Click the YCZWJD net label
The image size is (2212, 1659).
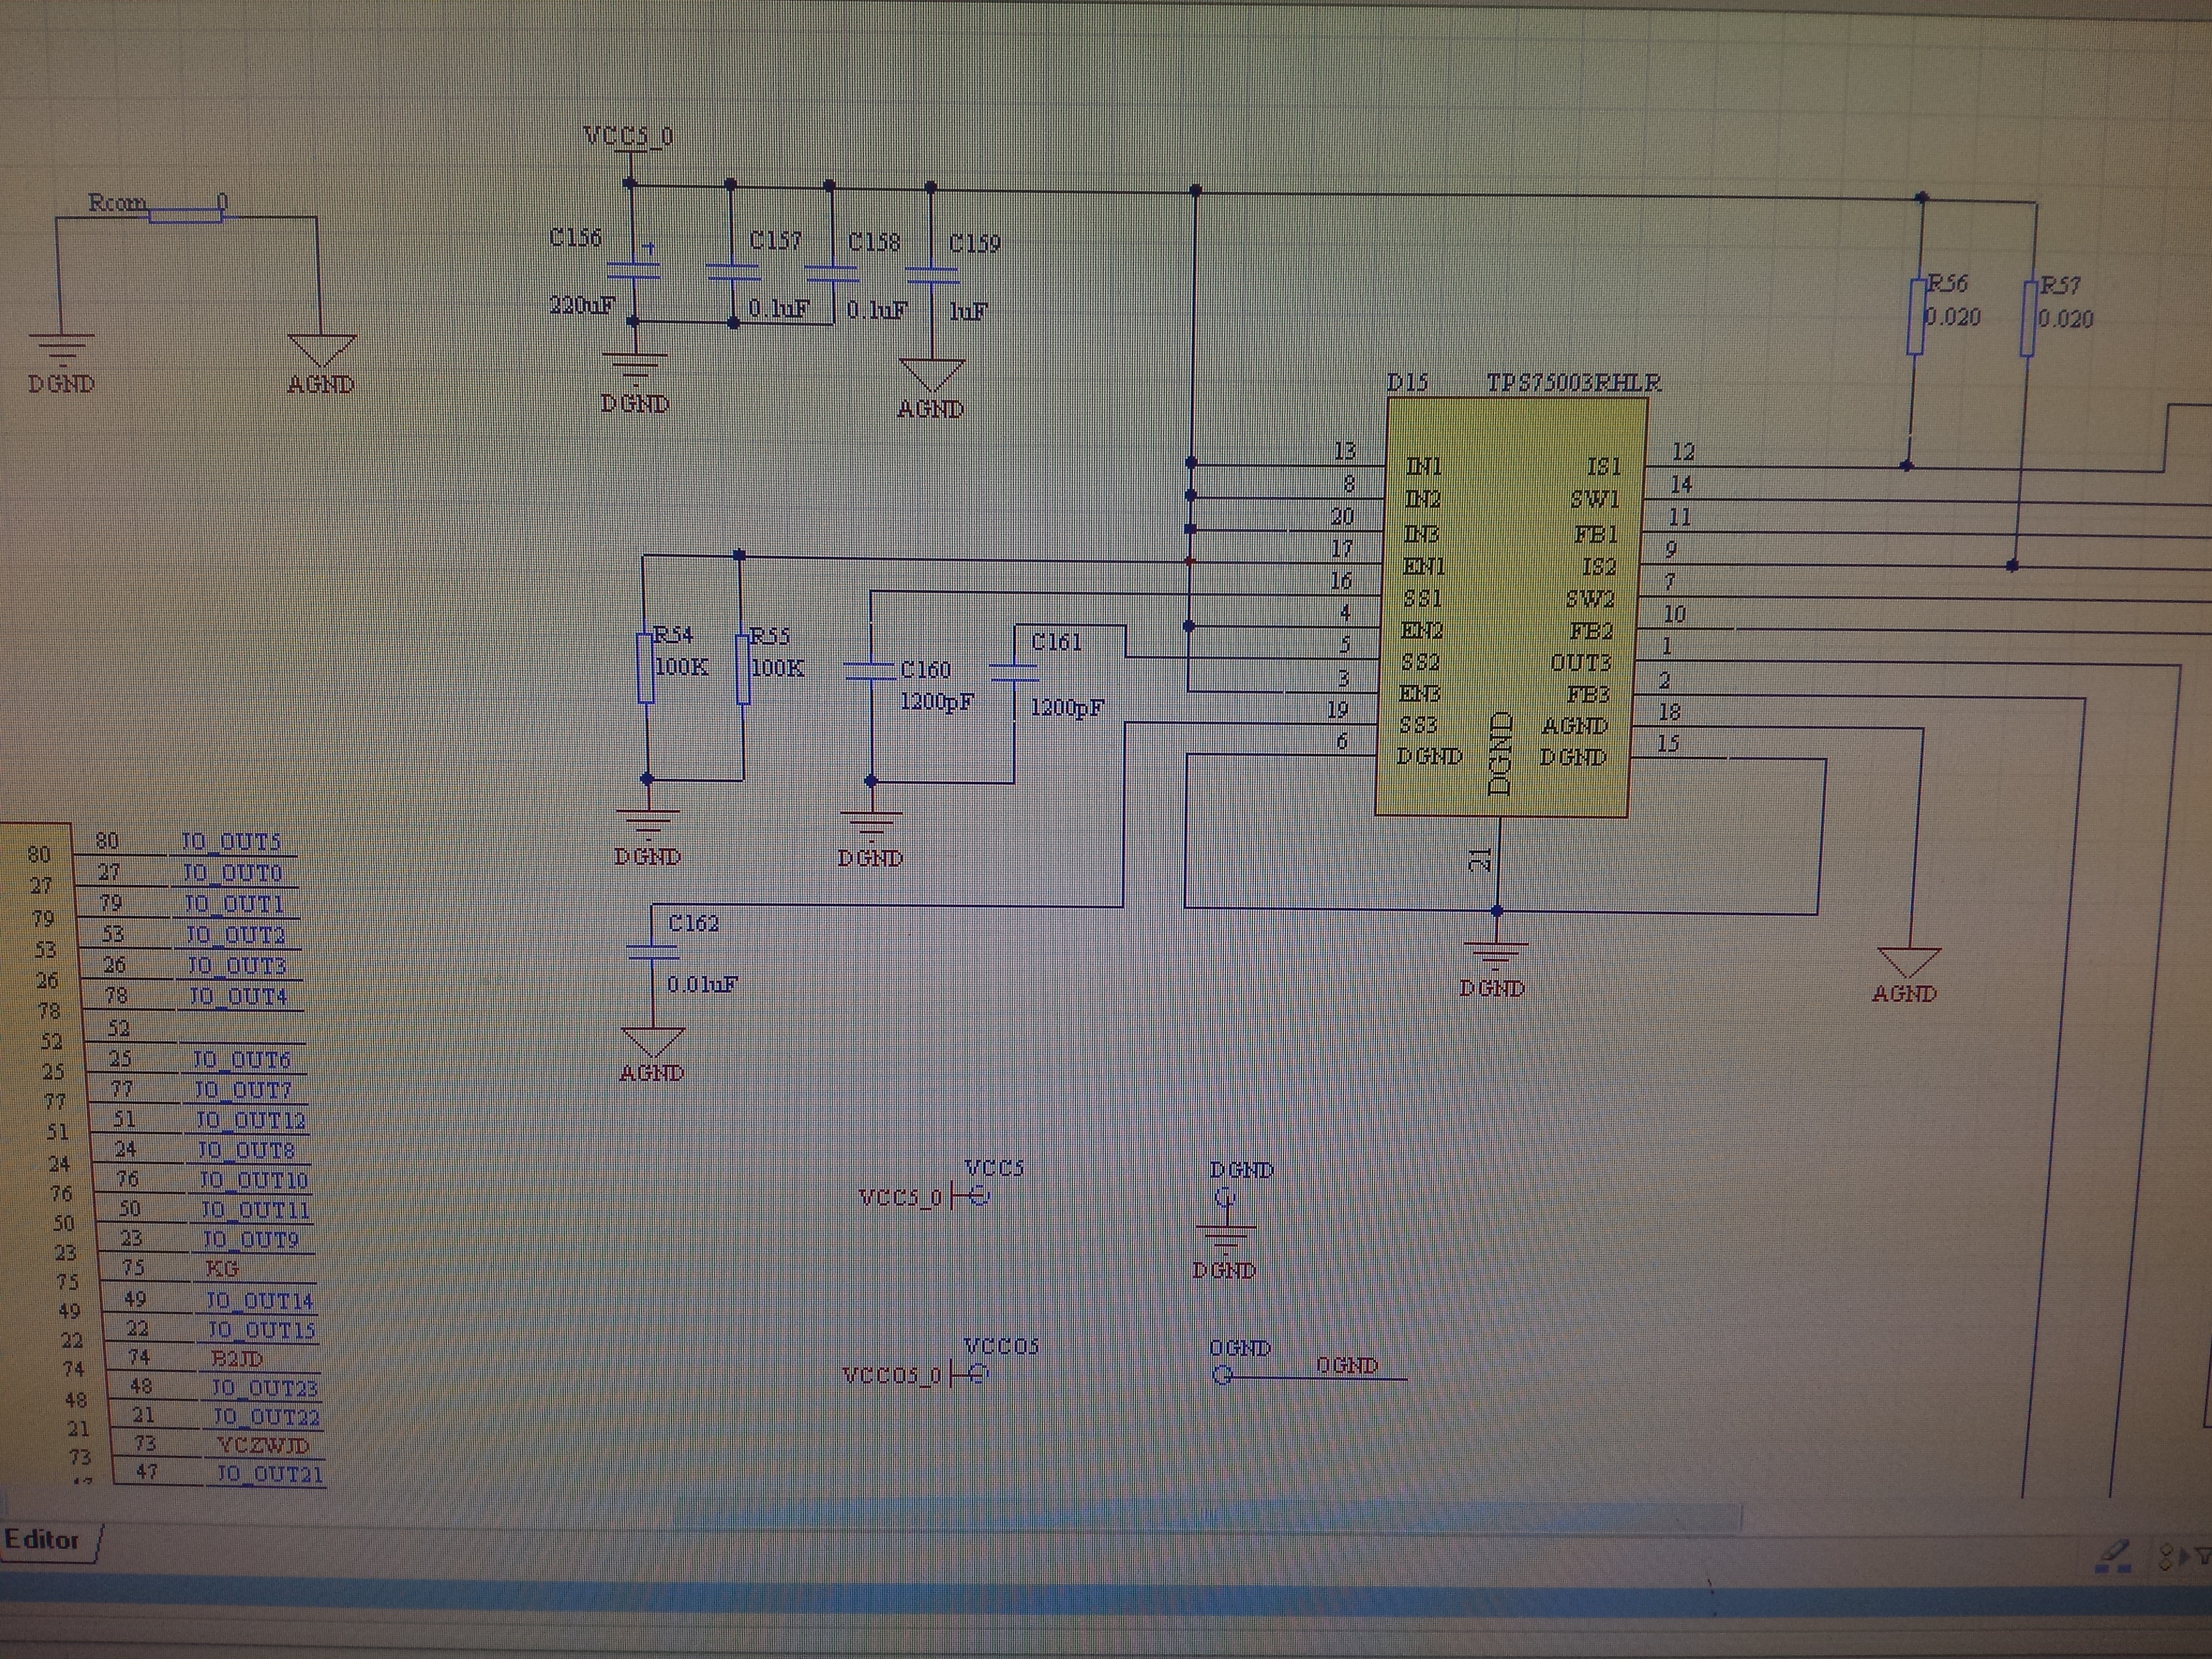point(263,1445)
